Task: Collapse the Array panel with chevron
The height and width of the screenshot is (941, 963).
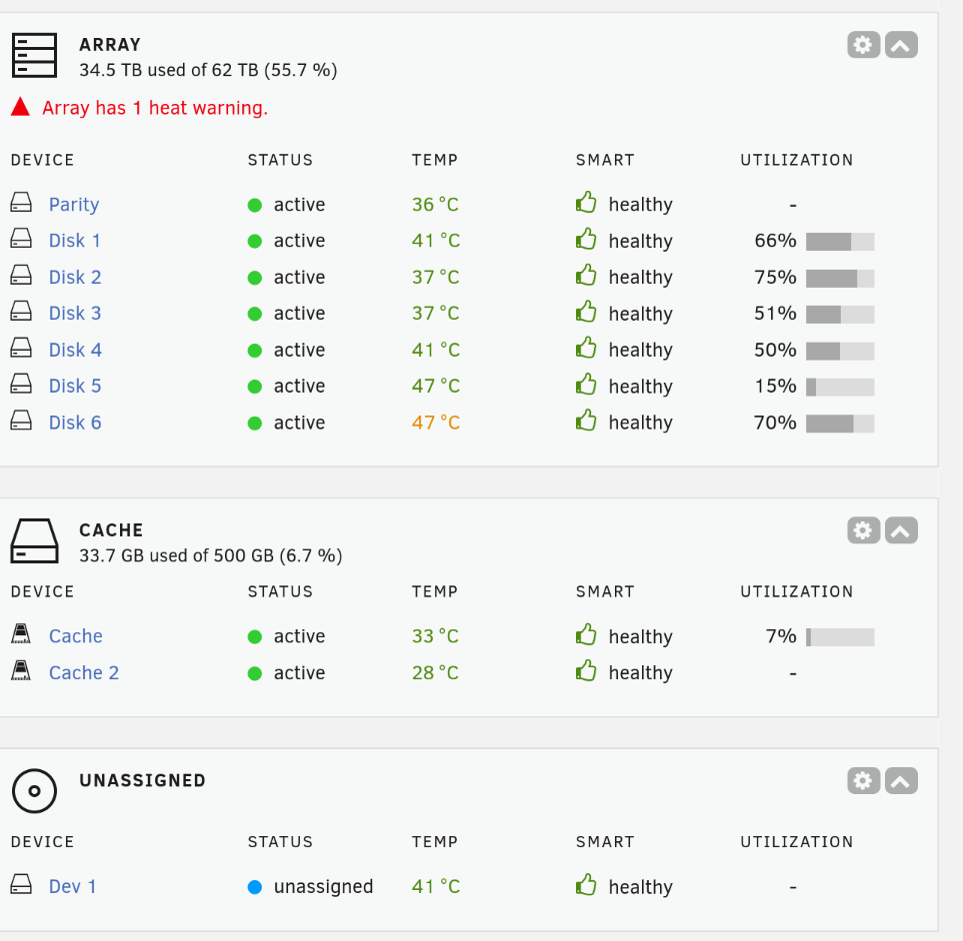Action: [x=901, y=45]
